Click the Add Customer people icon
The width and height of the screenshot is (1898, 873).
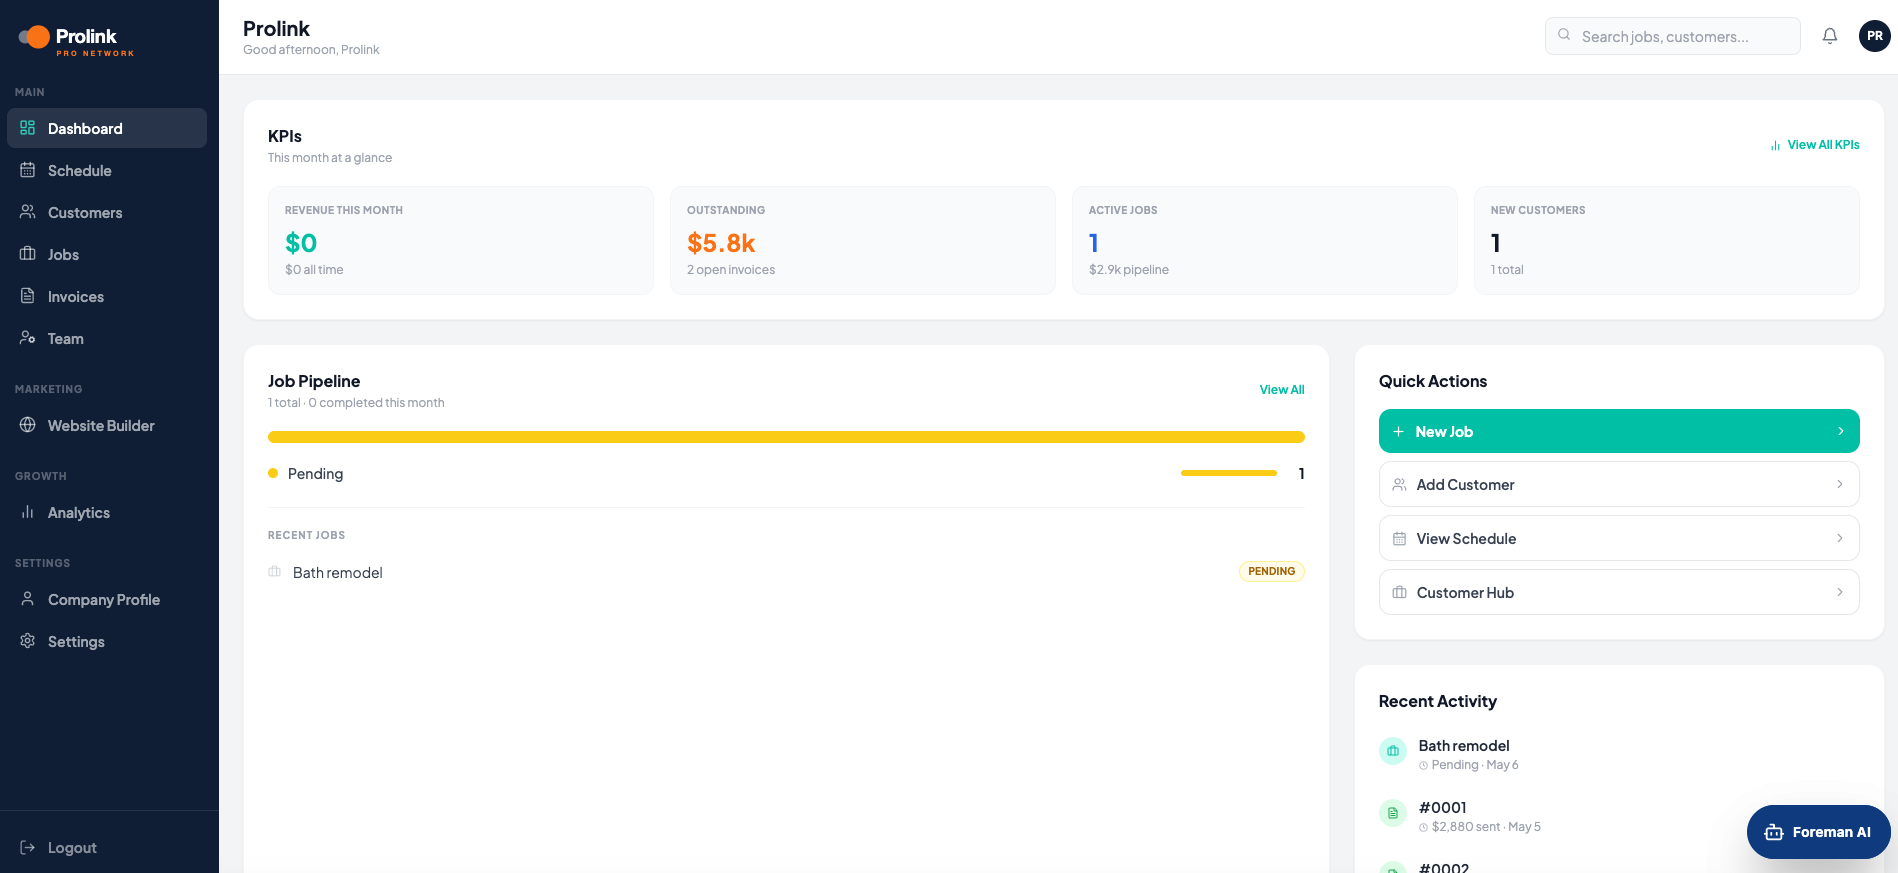[x=1399, y=485]
